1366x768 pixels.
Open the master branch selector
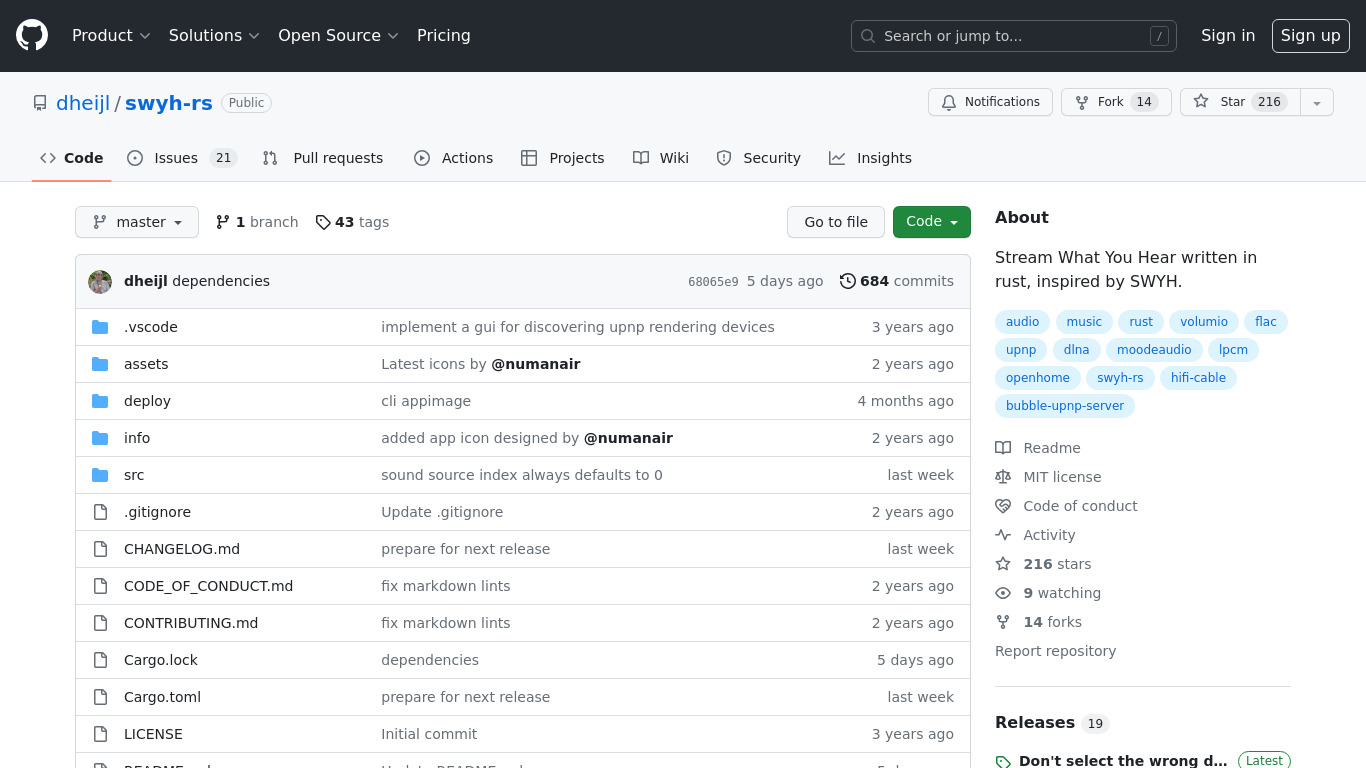tap(137, 222)
